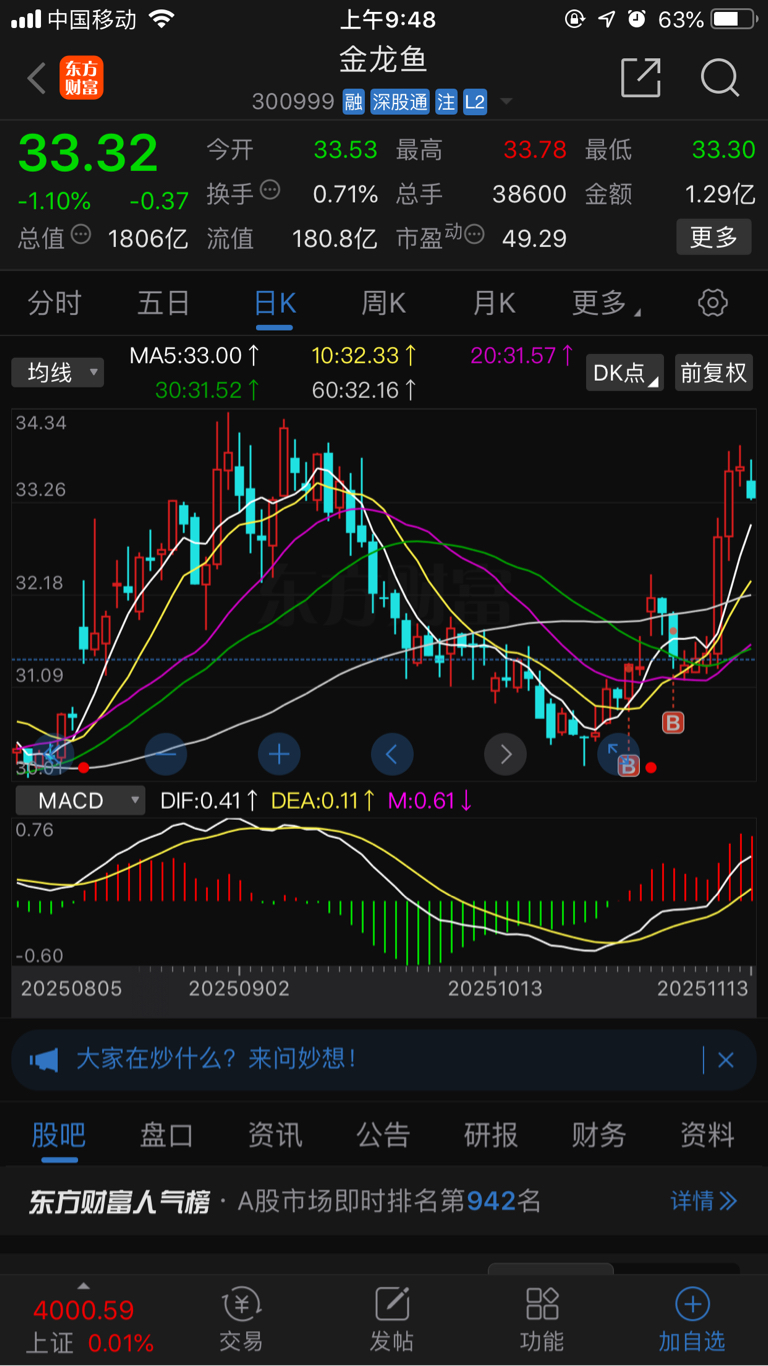Close the 妙想 banner
This screenshot has width=768, height=1366.
[x=726, y=1060]
